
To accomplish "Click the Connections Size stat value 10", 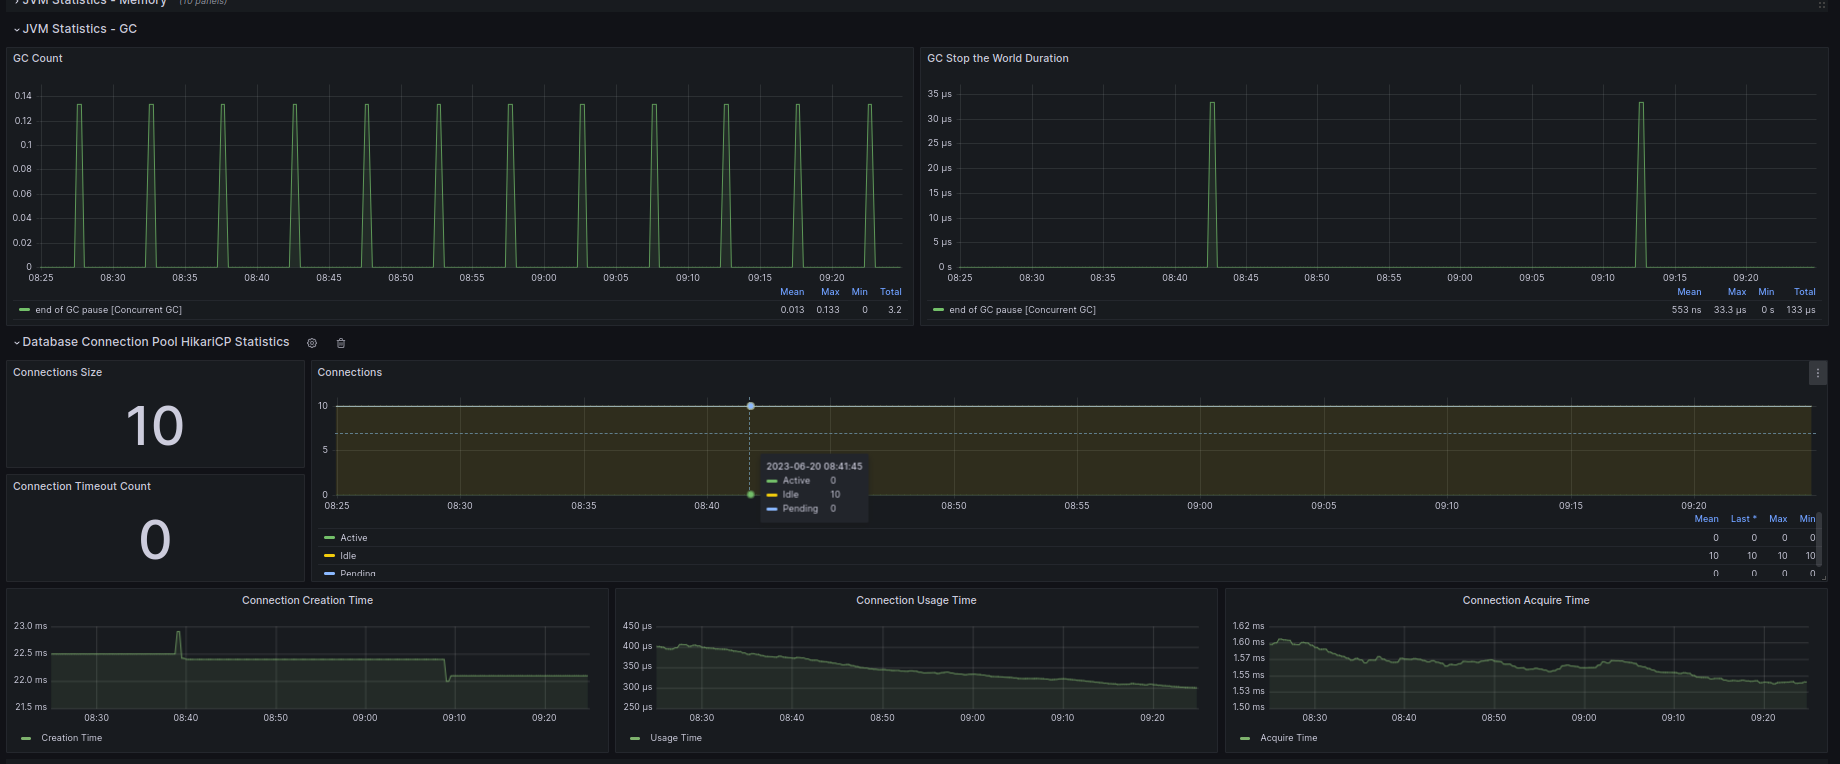I will click(155, 426).
